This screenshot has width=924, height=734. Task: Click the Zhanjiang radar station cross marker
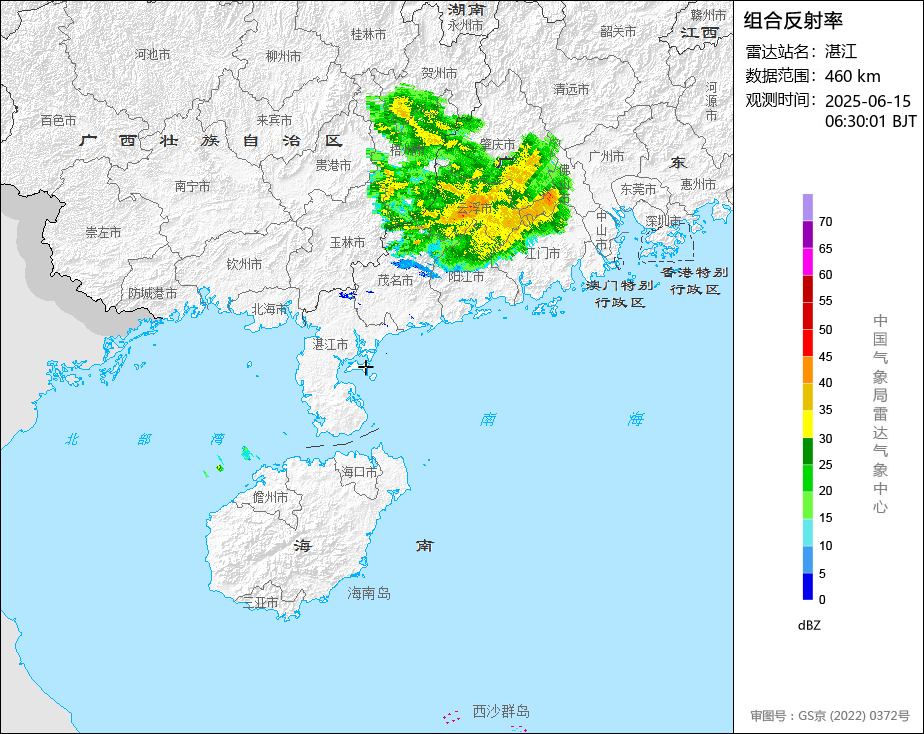click(x=366, y=368)
